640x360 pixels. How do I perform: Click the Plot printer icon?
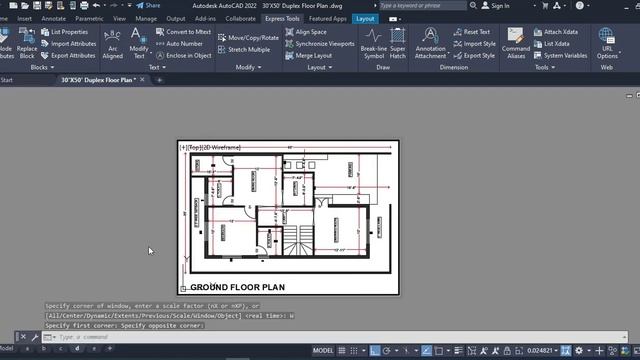84,6
